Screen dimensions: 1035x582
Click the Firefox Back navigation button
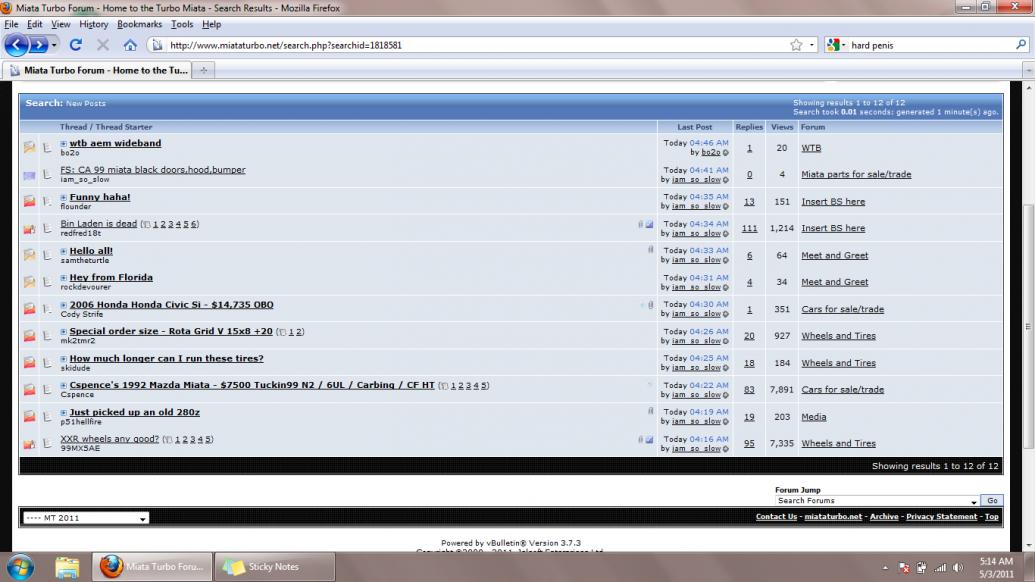(17, 45)
